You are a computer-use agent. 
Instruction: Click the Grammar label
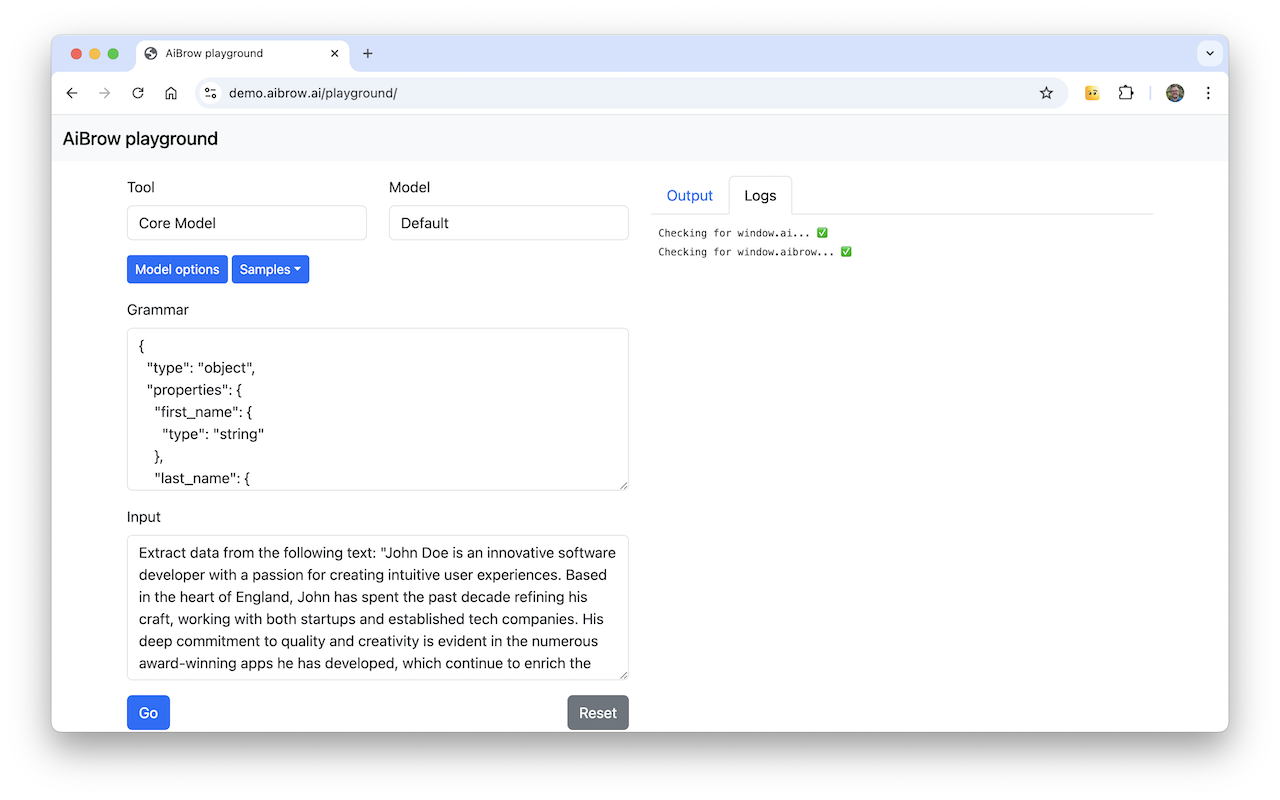point(158,310)
